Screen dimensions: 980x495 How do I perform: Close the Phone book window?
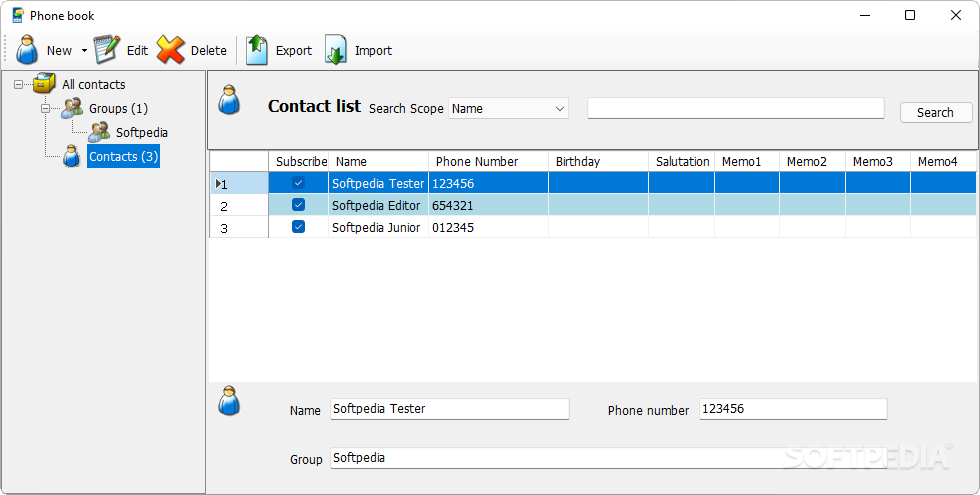(956, 15)
